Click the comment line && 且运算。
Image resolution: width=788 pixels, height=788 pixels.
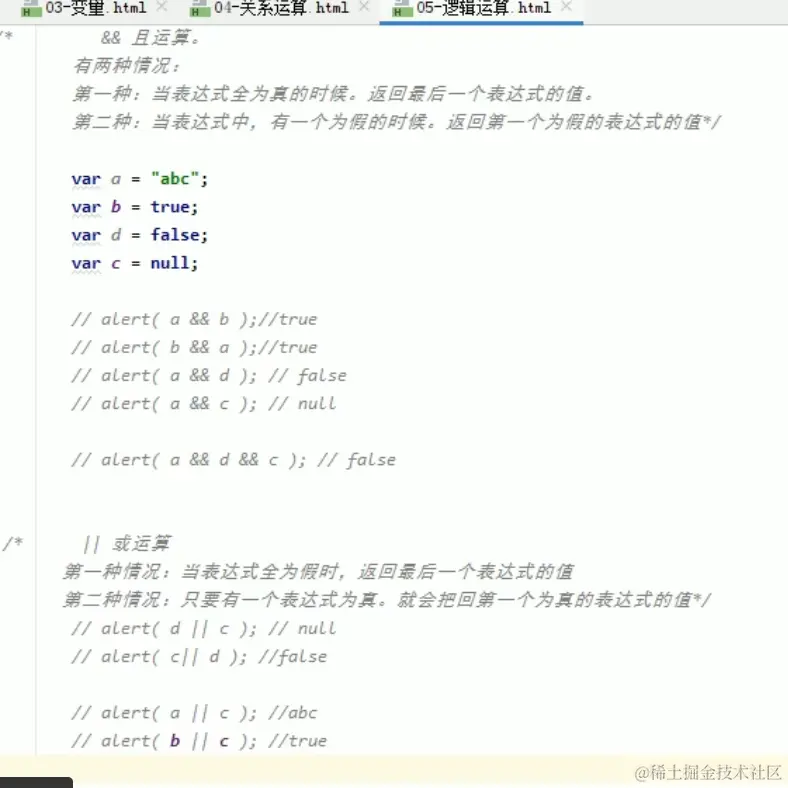(150, 38)
